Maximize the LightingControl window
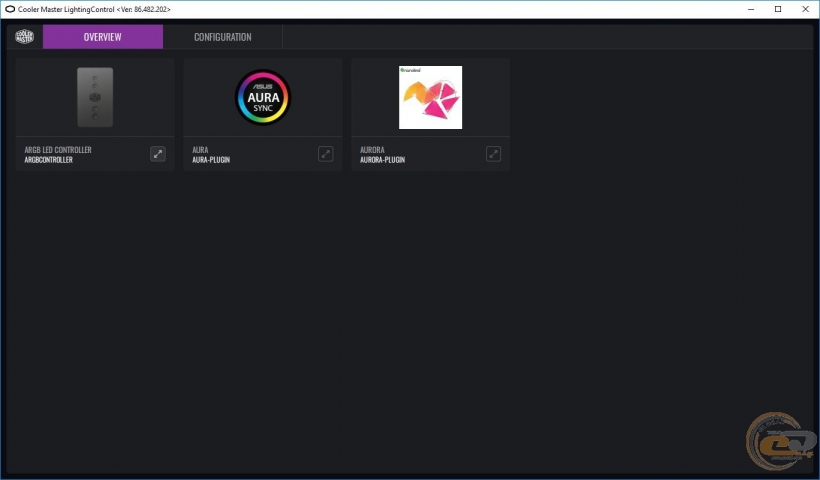 tap(778, 8)
